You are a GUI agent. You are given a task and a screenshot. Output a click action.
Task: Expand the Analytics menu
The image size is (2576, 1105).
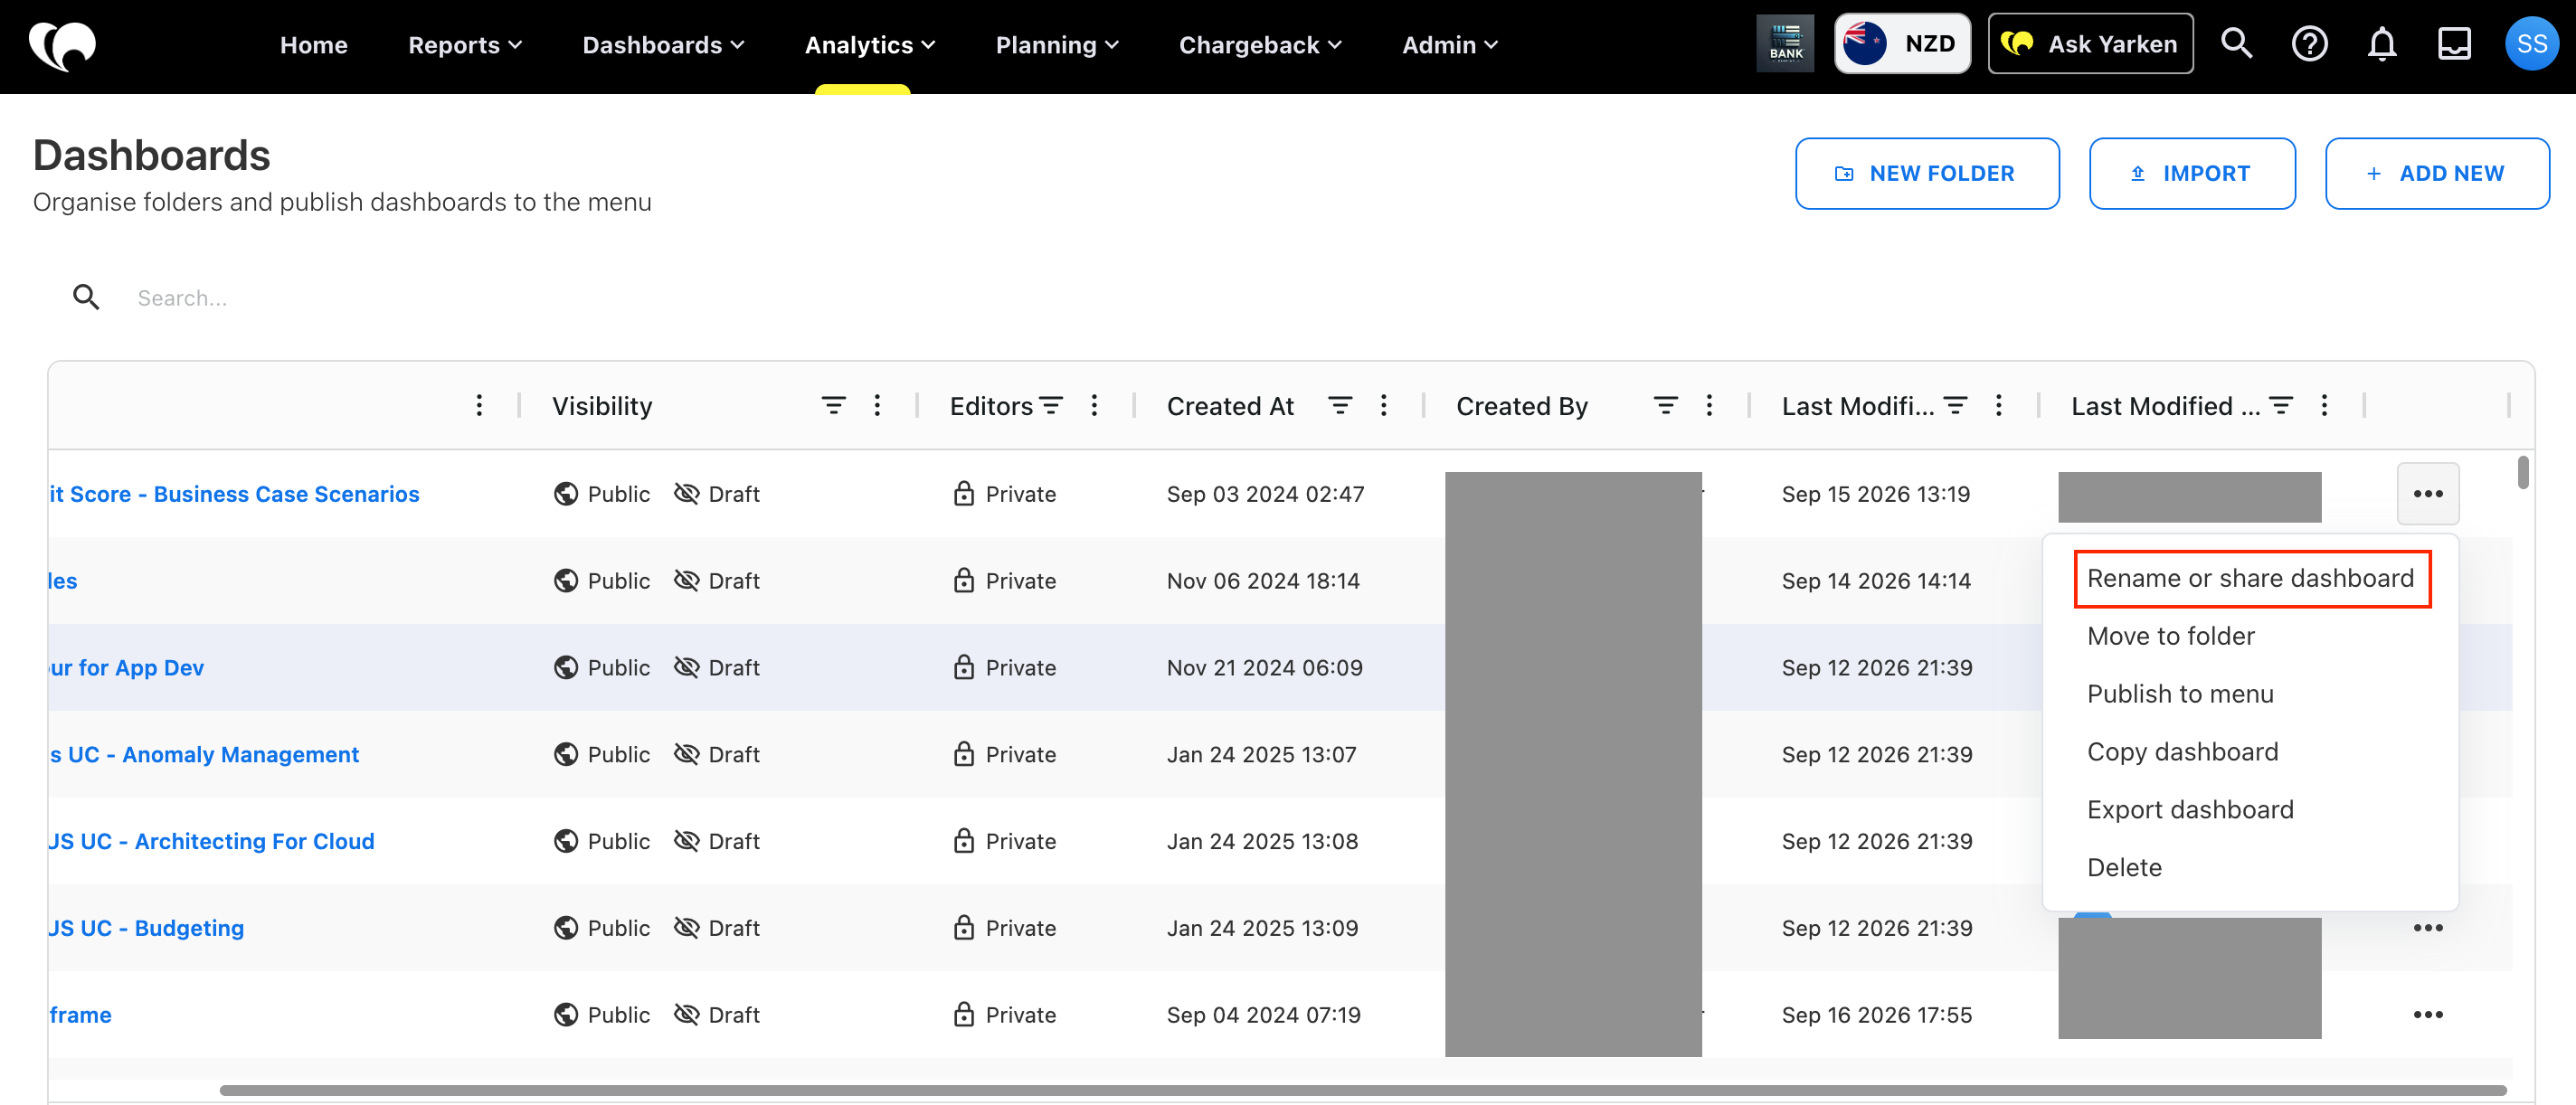[870, 45]
